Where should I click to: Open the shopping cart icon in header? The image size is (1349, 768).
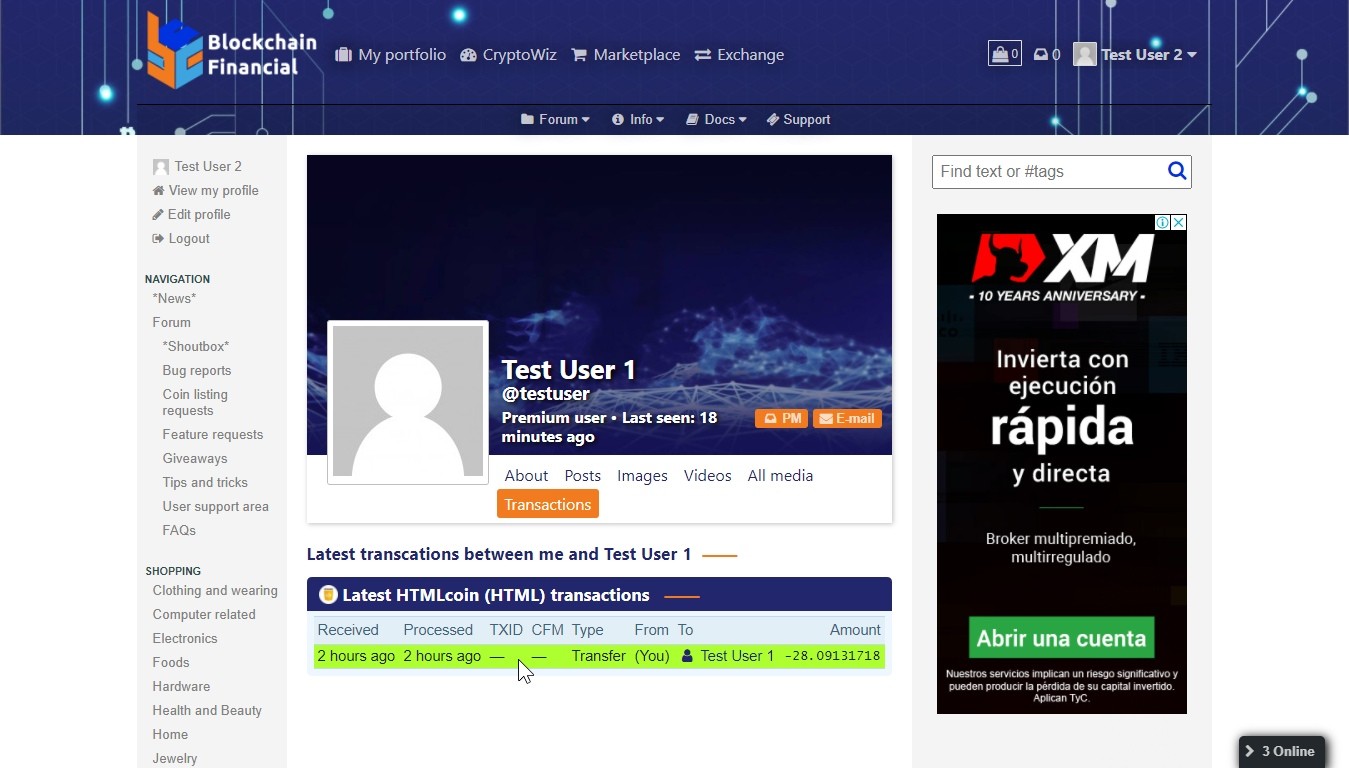click(x=1004, y=54)
